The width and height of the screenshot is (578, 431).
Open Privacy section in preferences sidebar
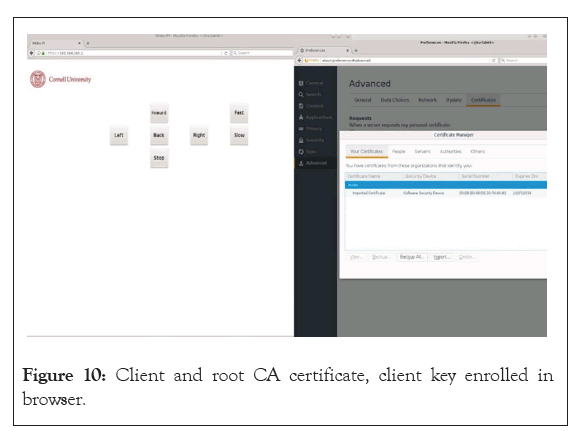315,129
